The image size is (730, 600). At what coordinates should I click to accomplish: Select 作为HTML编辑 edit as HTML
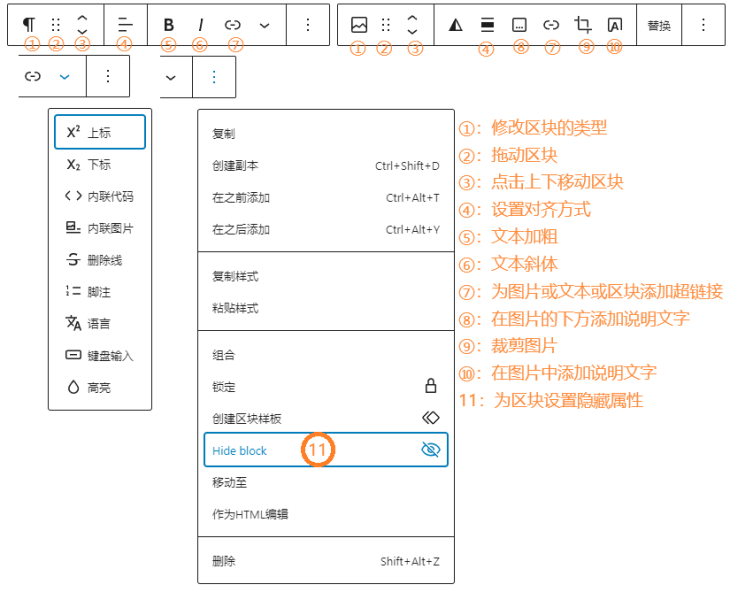coord(326,514)
